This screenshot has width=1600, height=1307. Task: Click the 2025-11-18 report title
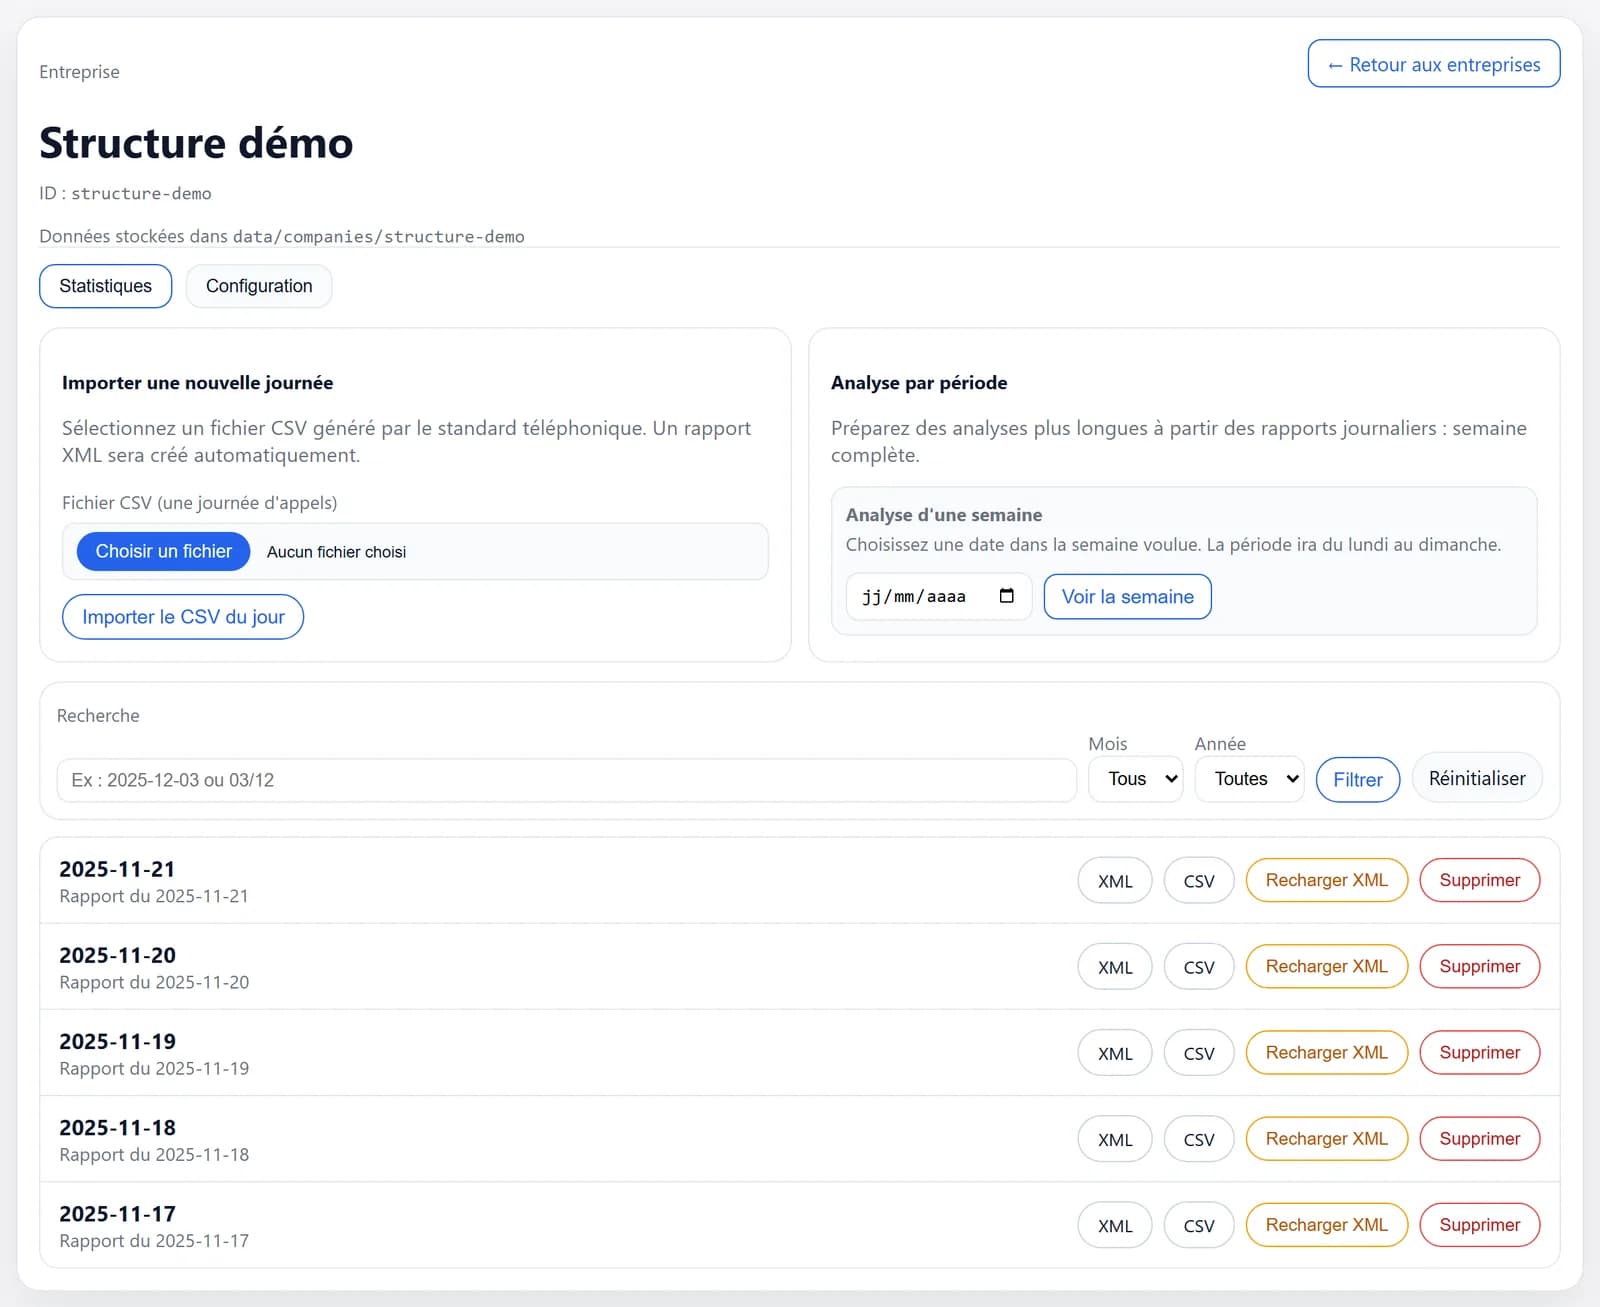click(117, 1127)
